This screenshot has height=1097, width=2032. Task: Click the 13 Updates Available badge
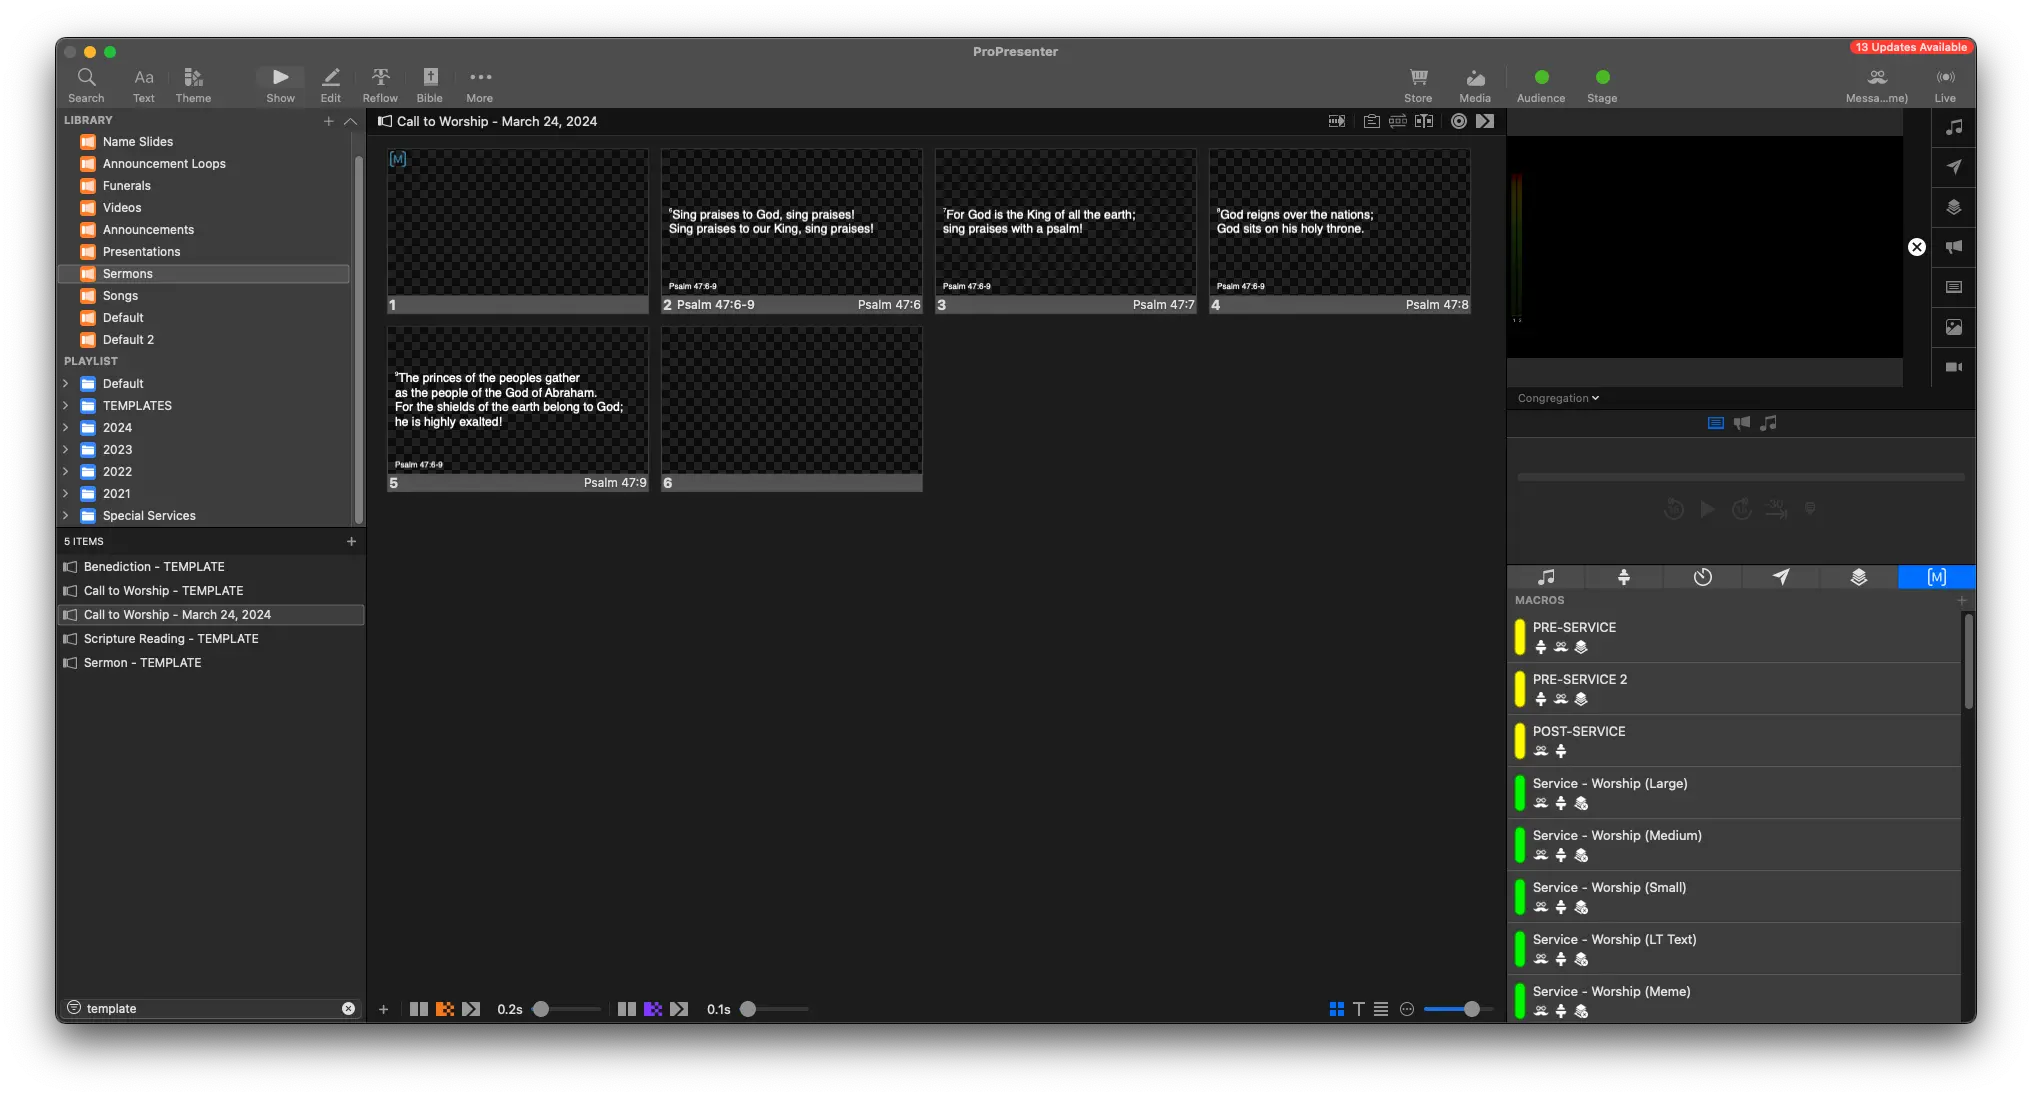click(x=1910, y=47)
